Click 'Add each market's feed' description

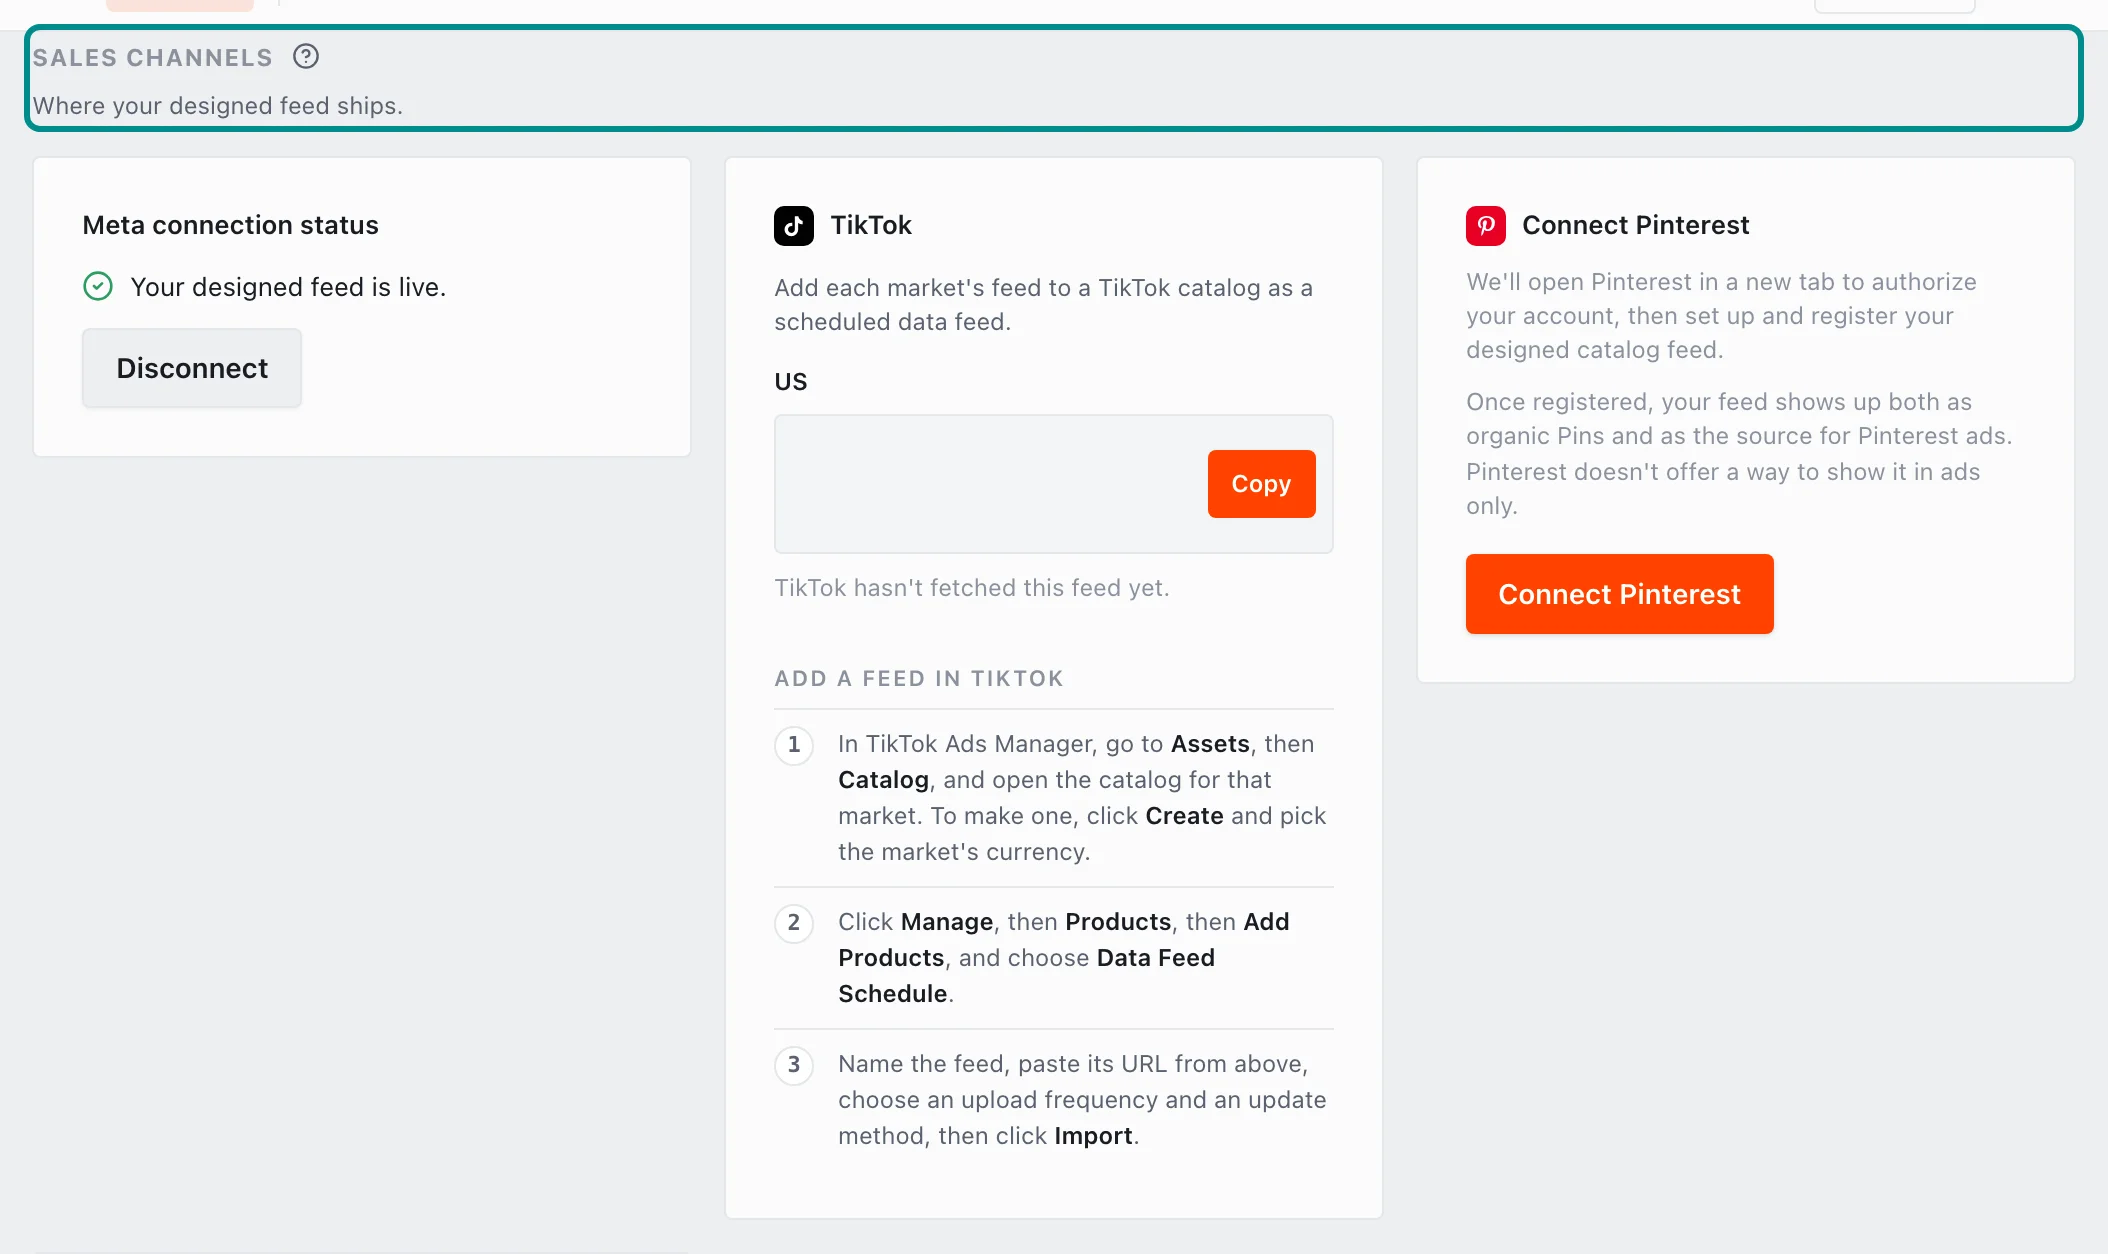(1043, 305)
